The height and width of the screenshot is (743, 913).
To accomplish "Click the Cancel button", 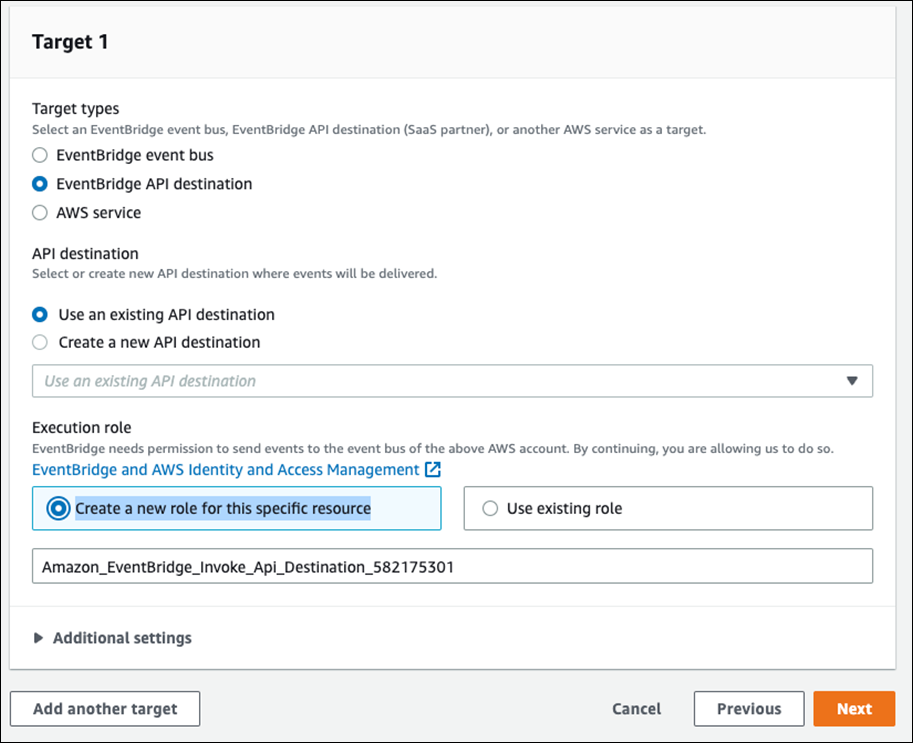I will tap(637, 709).
